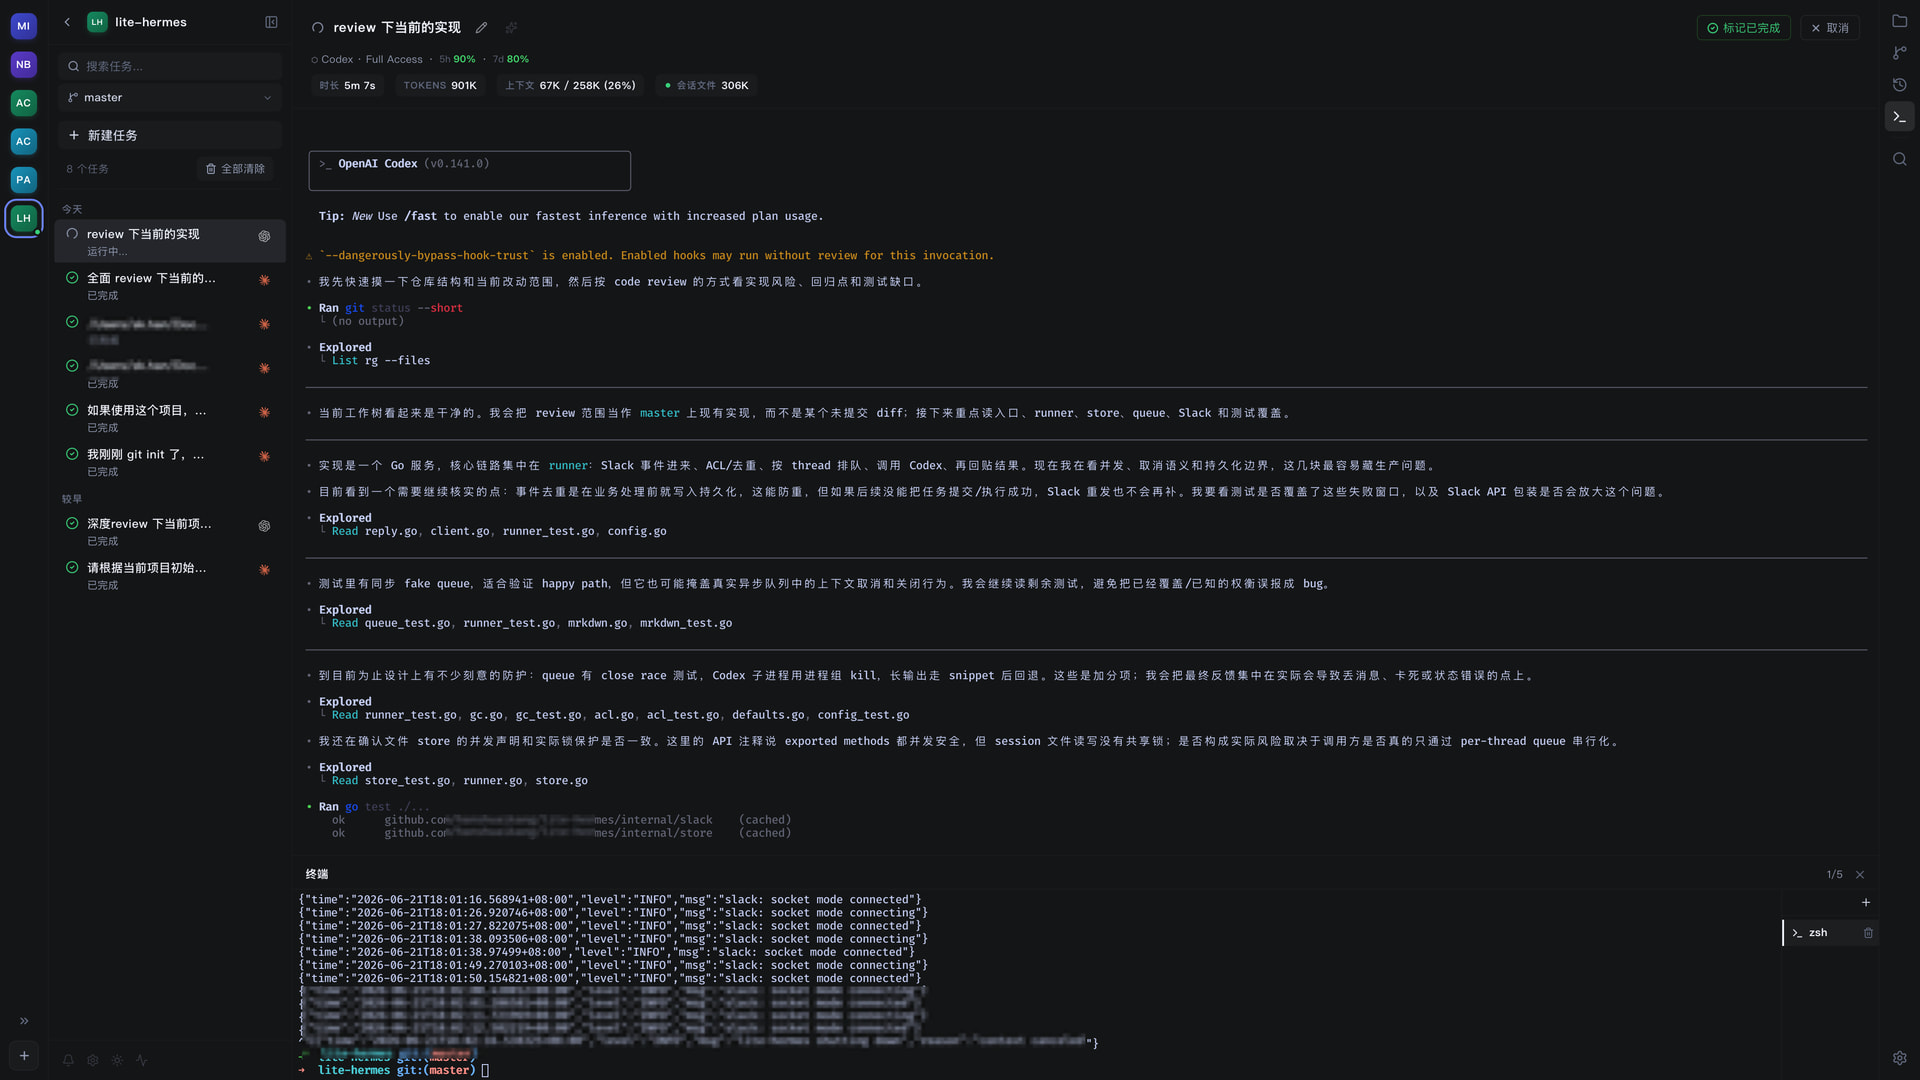Open the history panel
Viewport: 1920px width, 1080px height.
(1899, 85)
